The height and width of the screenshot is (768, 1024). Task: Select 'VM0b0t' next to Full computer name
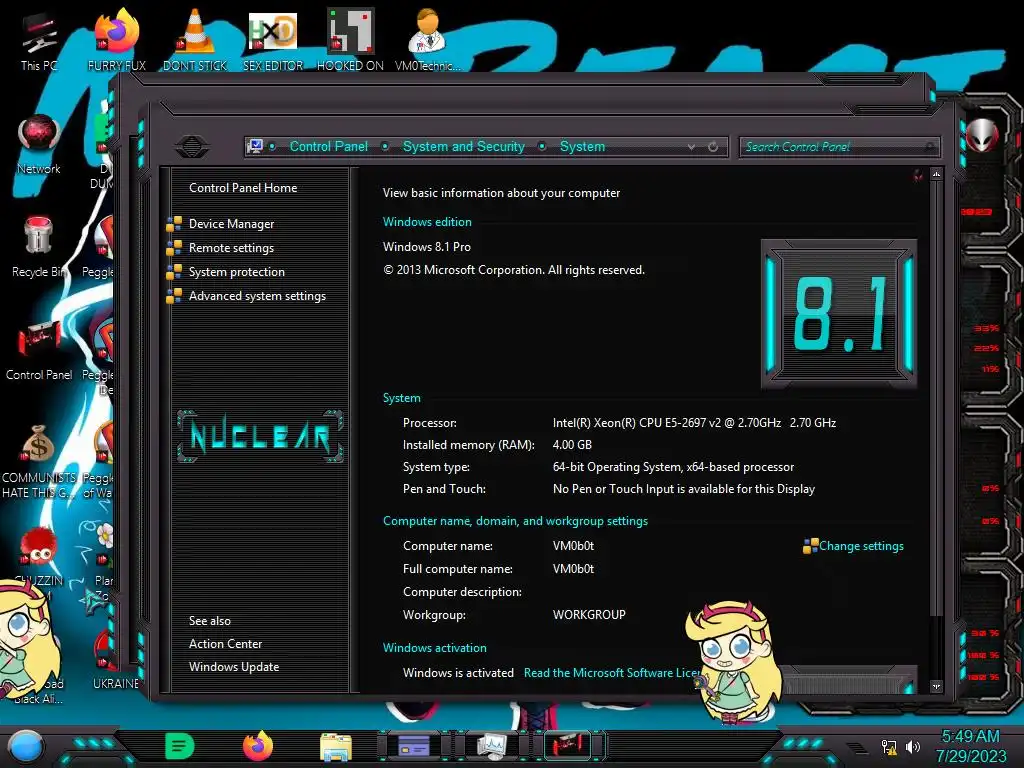[x=573, y=569]
